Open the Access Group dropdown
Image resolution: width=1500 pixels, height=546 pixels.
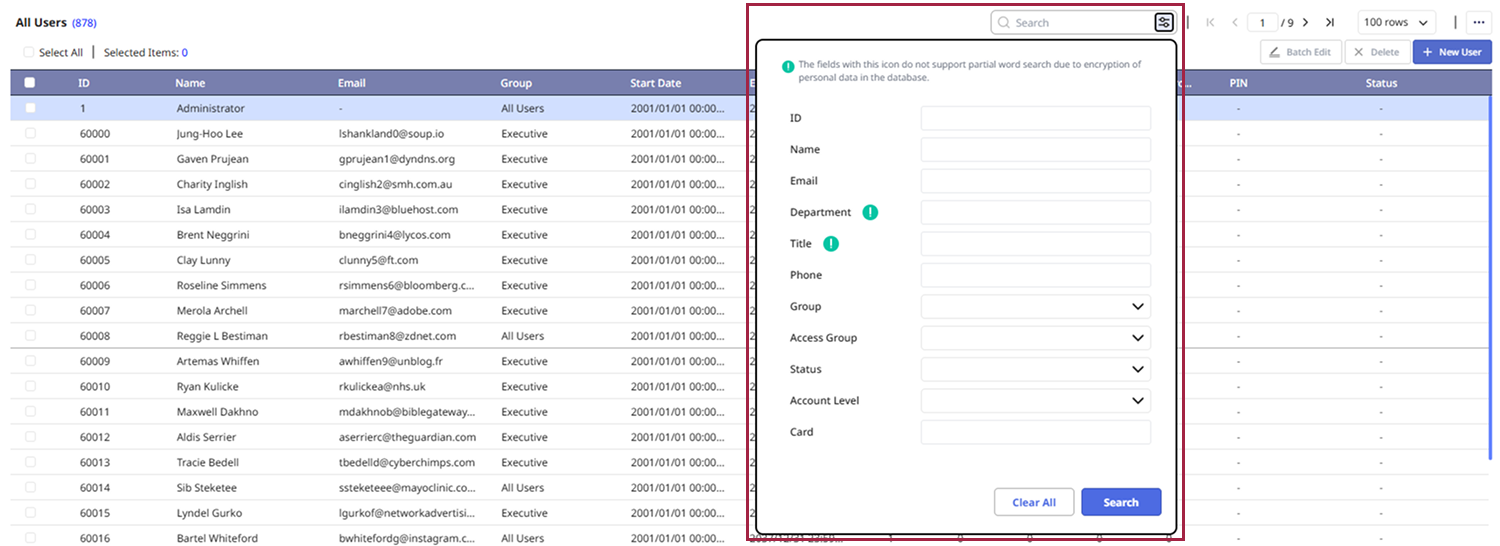click(x=1035, y=338)
